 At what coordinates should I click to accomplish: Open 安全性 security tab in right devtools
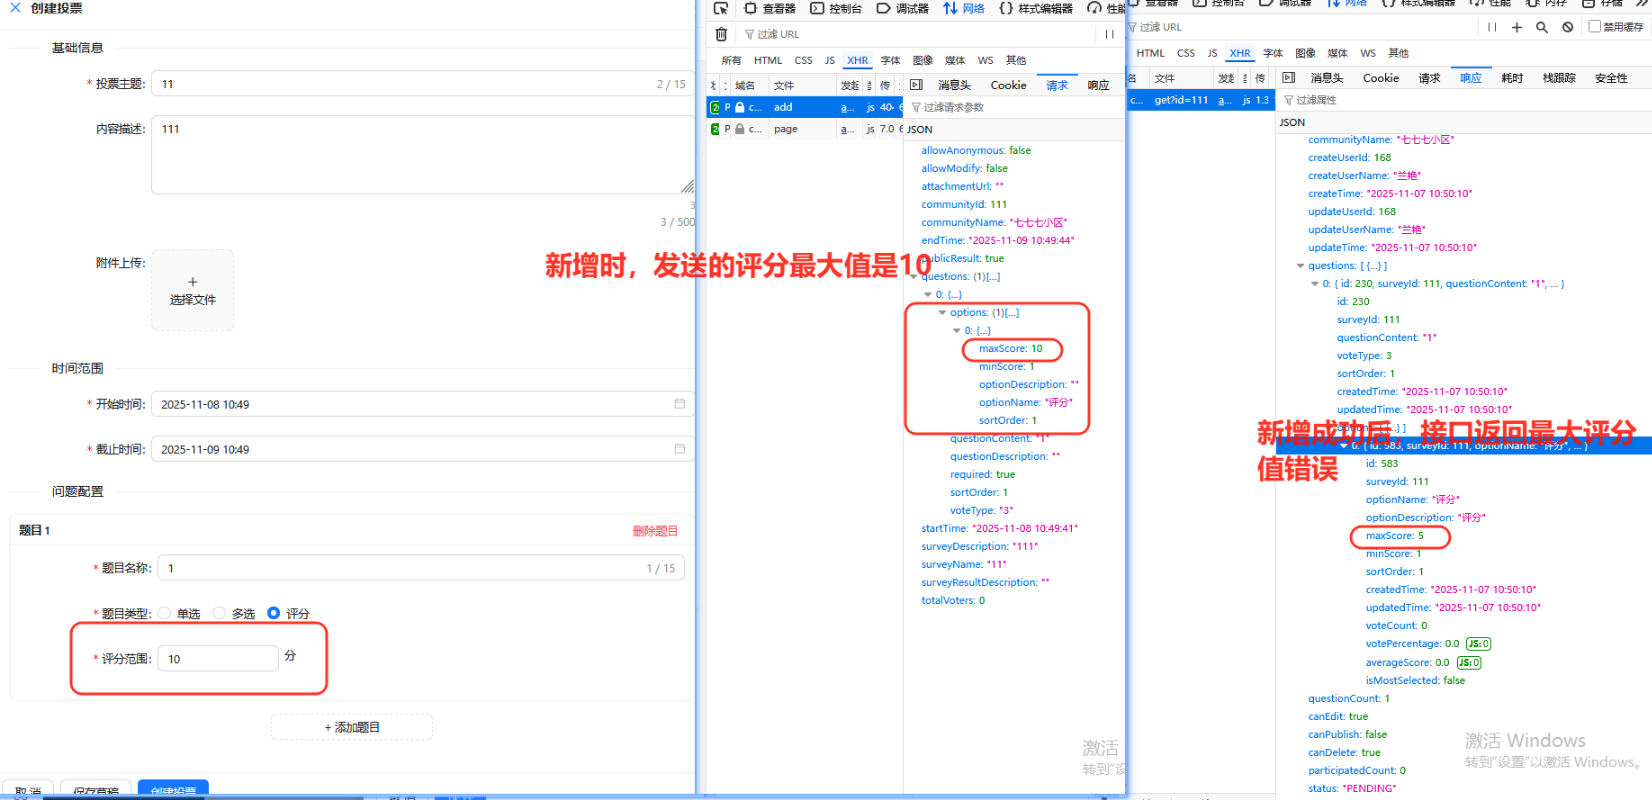pos(1611,77)
